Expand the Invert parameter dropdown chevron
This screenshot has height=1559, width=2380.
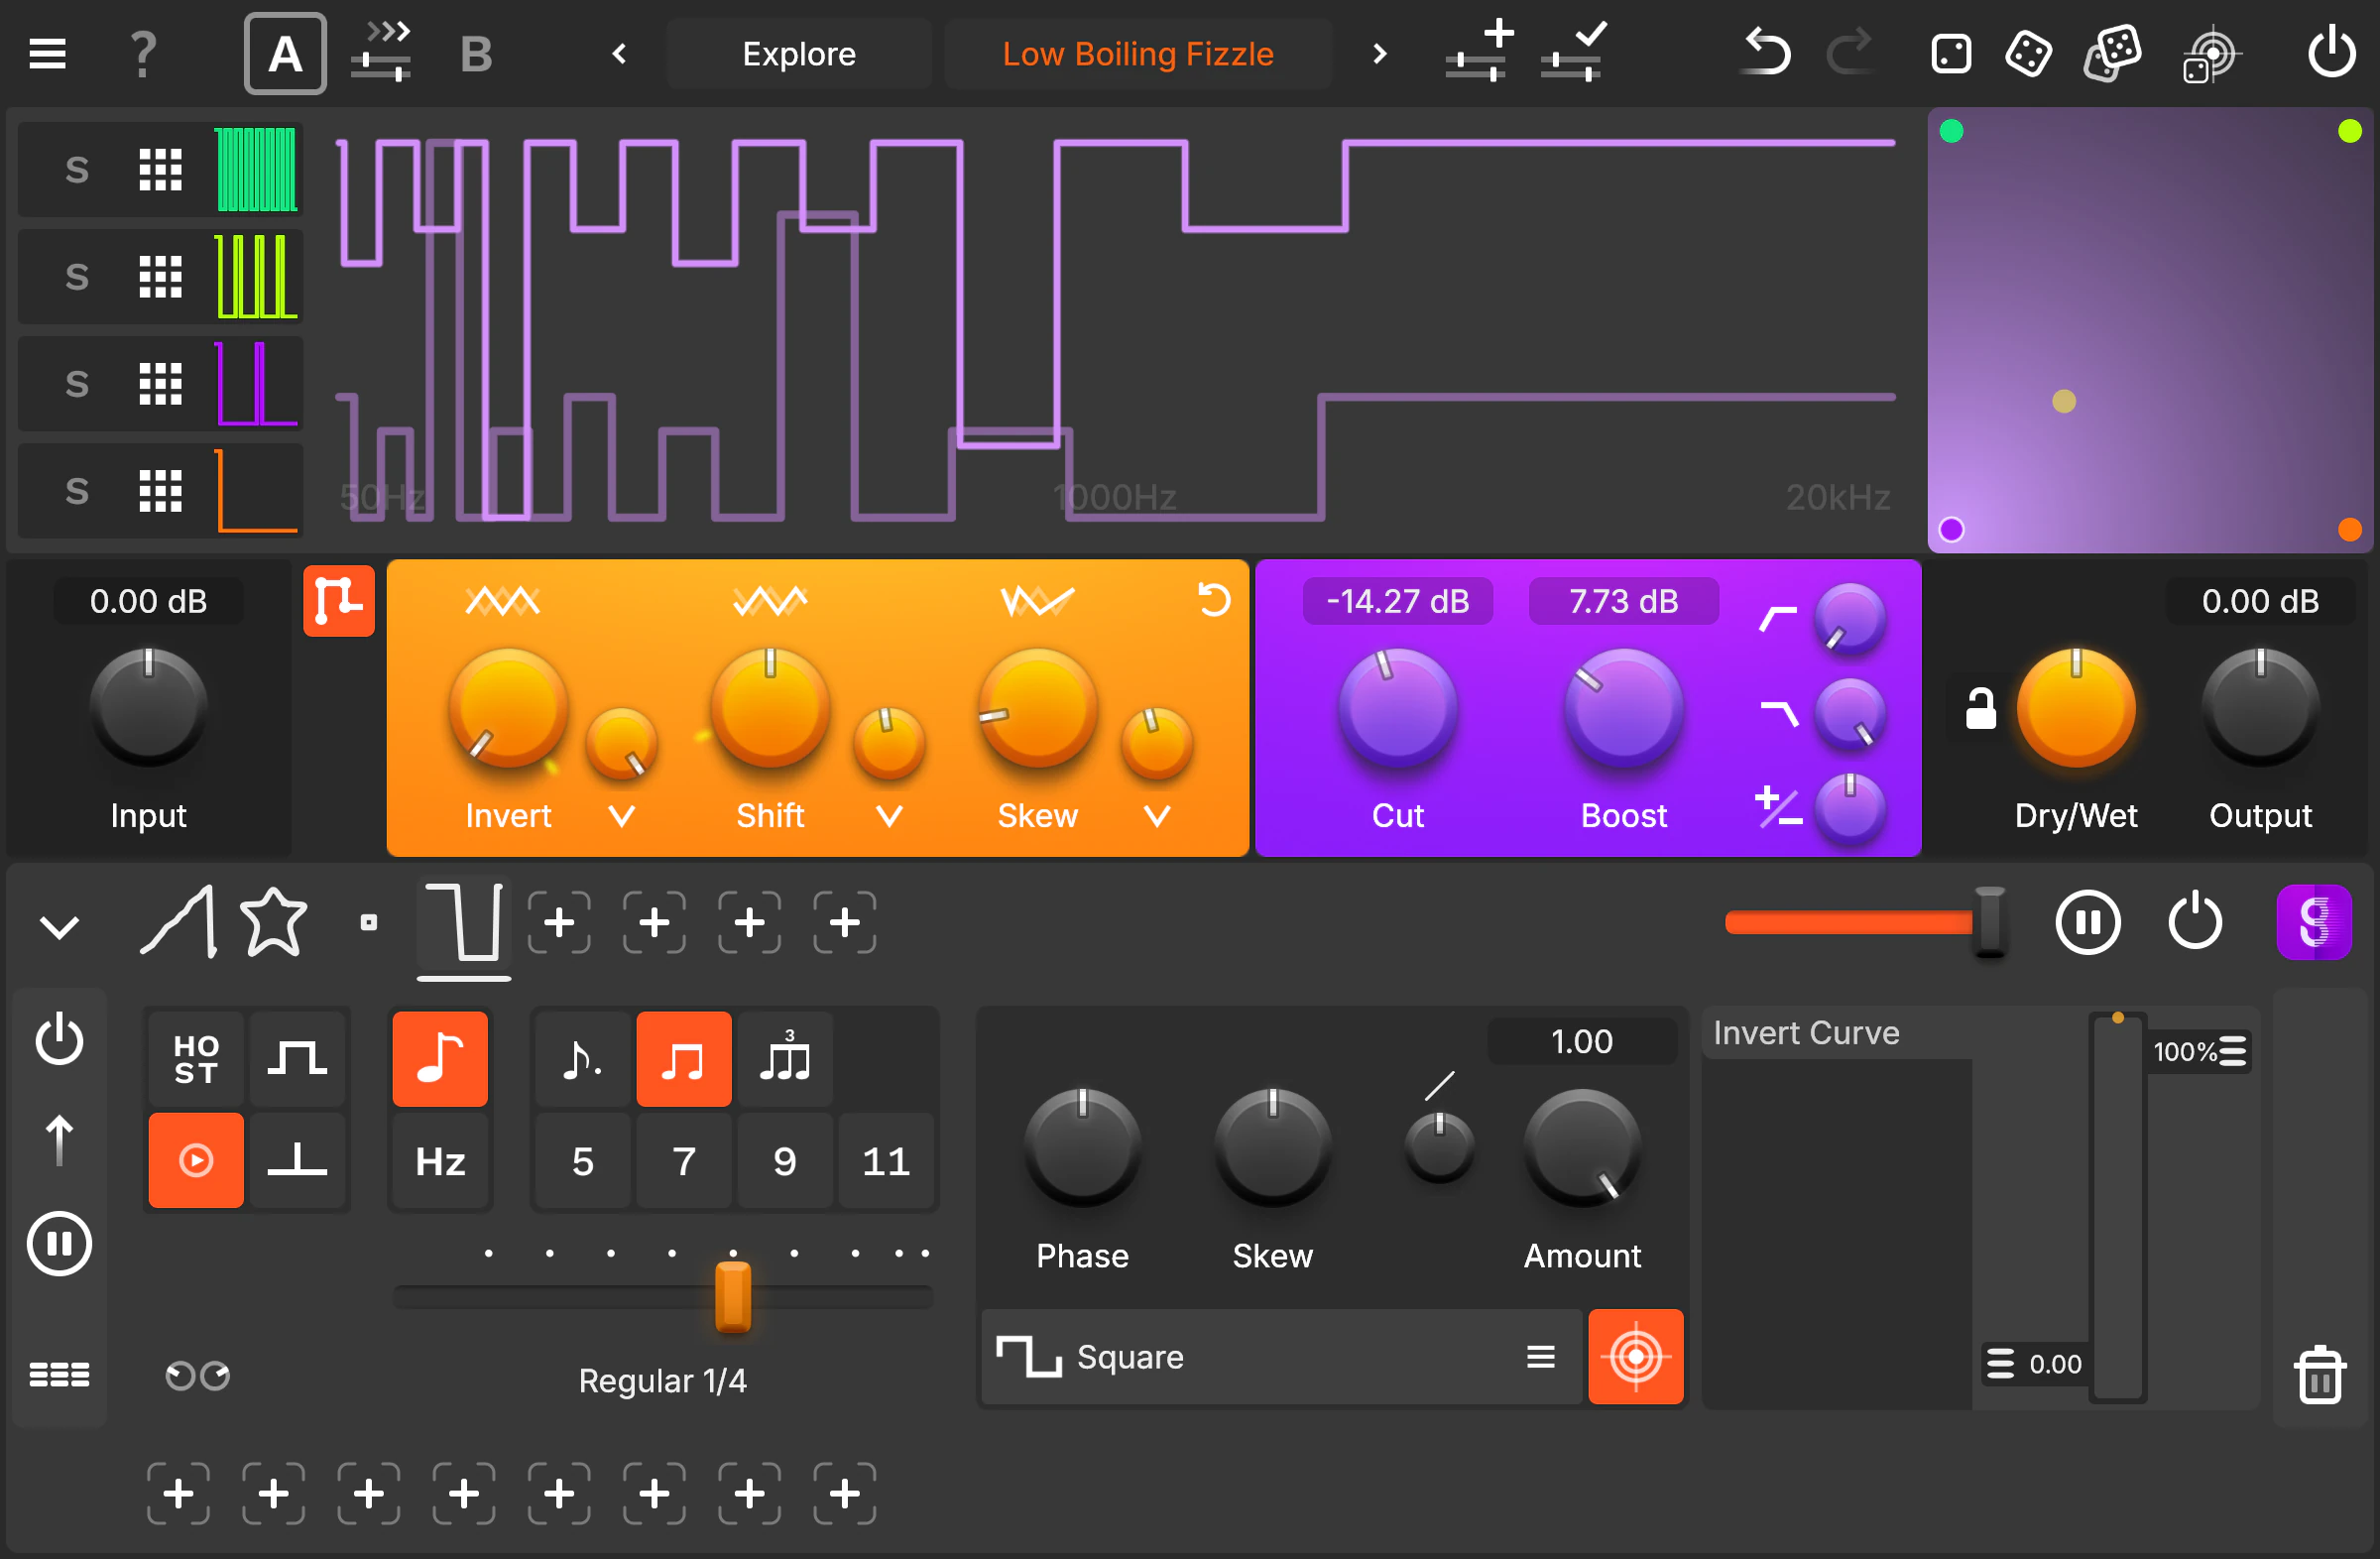tap(621, 815)
